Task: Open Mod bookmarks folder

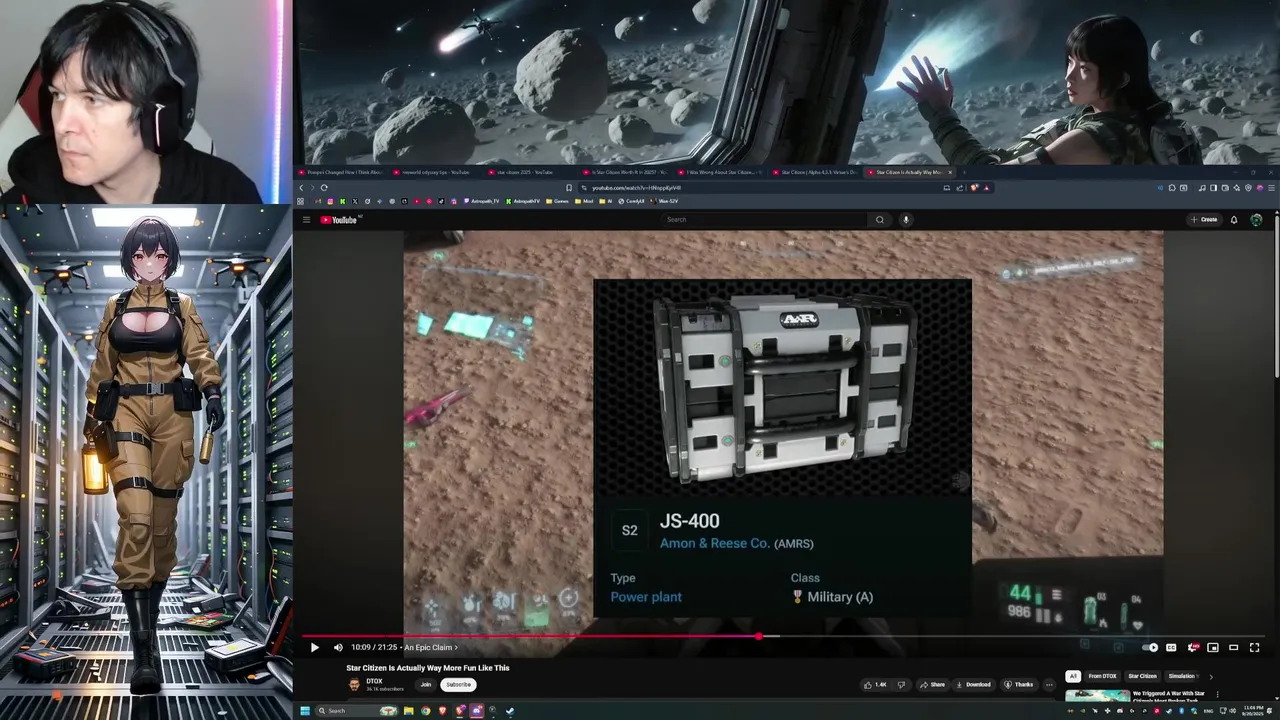Action: pos(584,201)
